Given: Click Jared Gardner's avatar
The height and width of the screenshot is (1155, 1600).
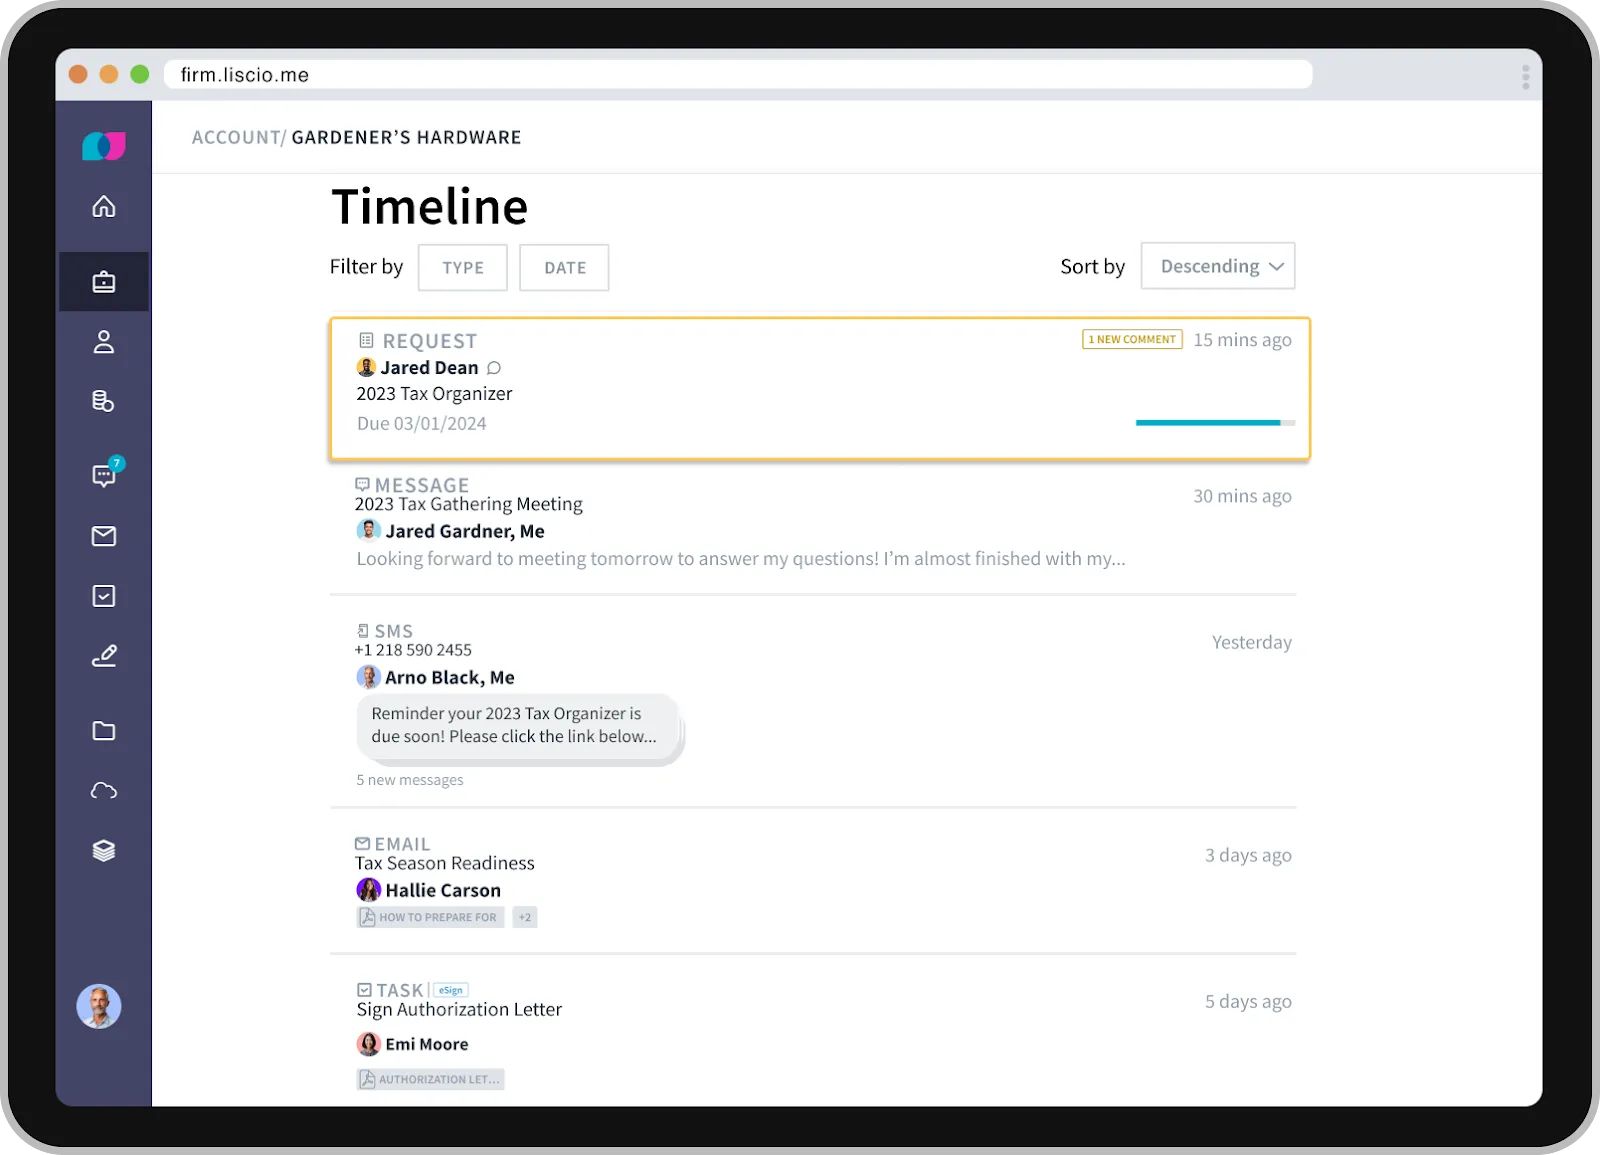Looking at the screenshot, I should pos(368,530).
